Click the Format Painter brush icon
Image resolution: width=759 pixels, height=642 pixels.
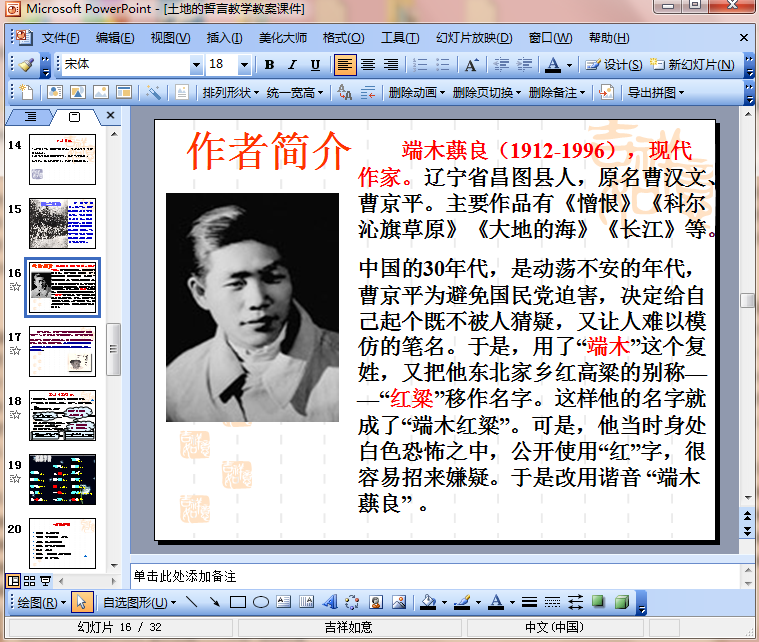[x=27, y=65]
